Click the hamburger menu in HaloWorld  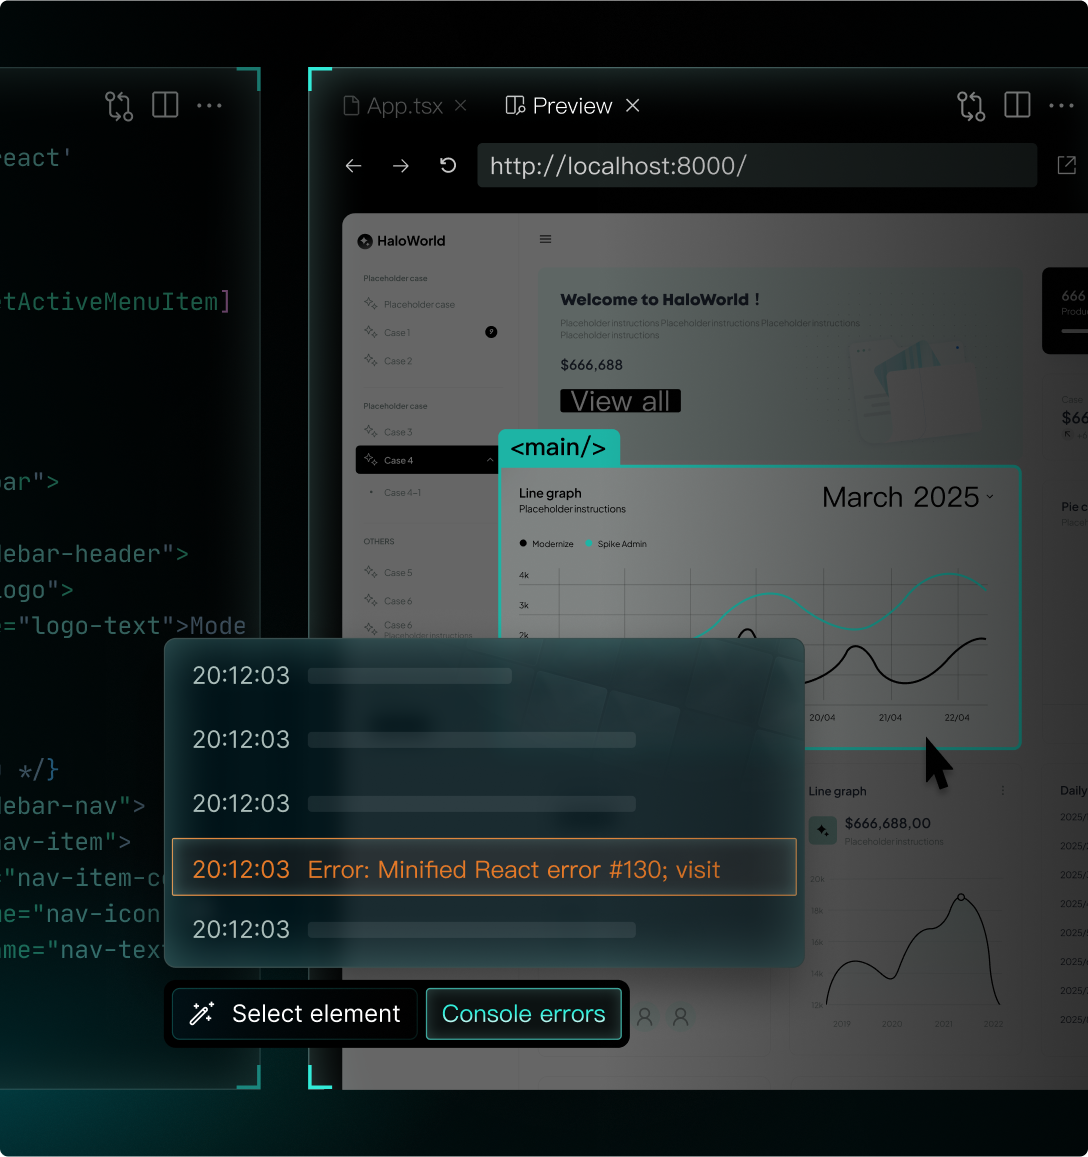pos(546,239)
